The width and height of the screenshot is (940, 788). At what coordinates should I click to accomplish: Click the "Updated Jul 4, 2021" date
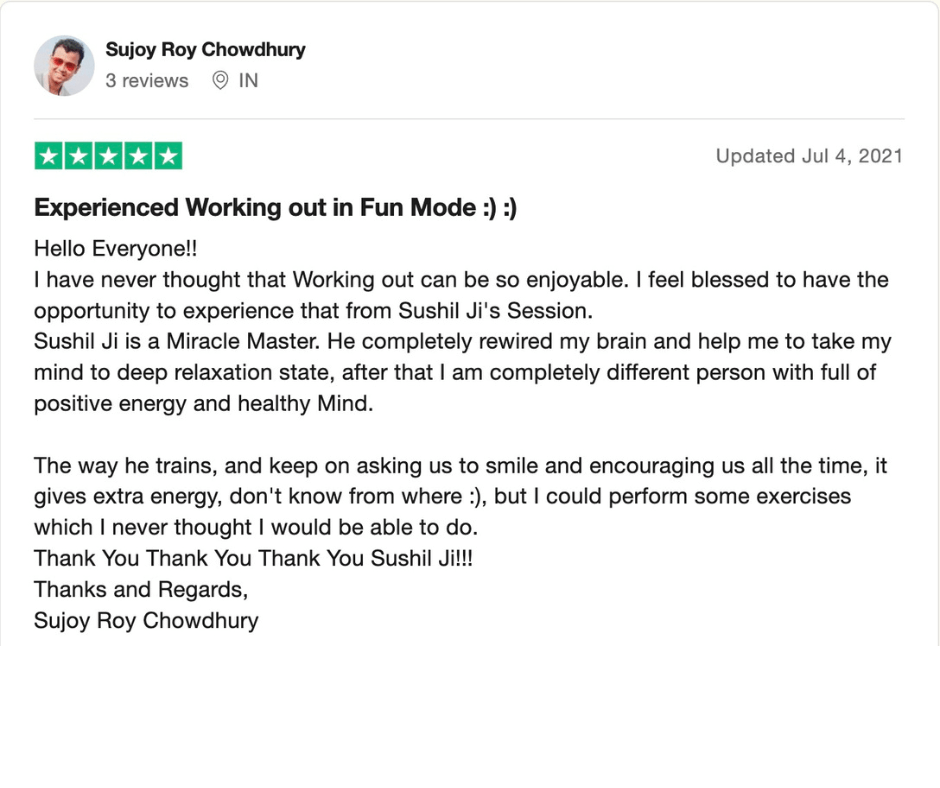pos(809,156)
